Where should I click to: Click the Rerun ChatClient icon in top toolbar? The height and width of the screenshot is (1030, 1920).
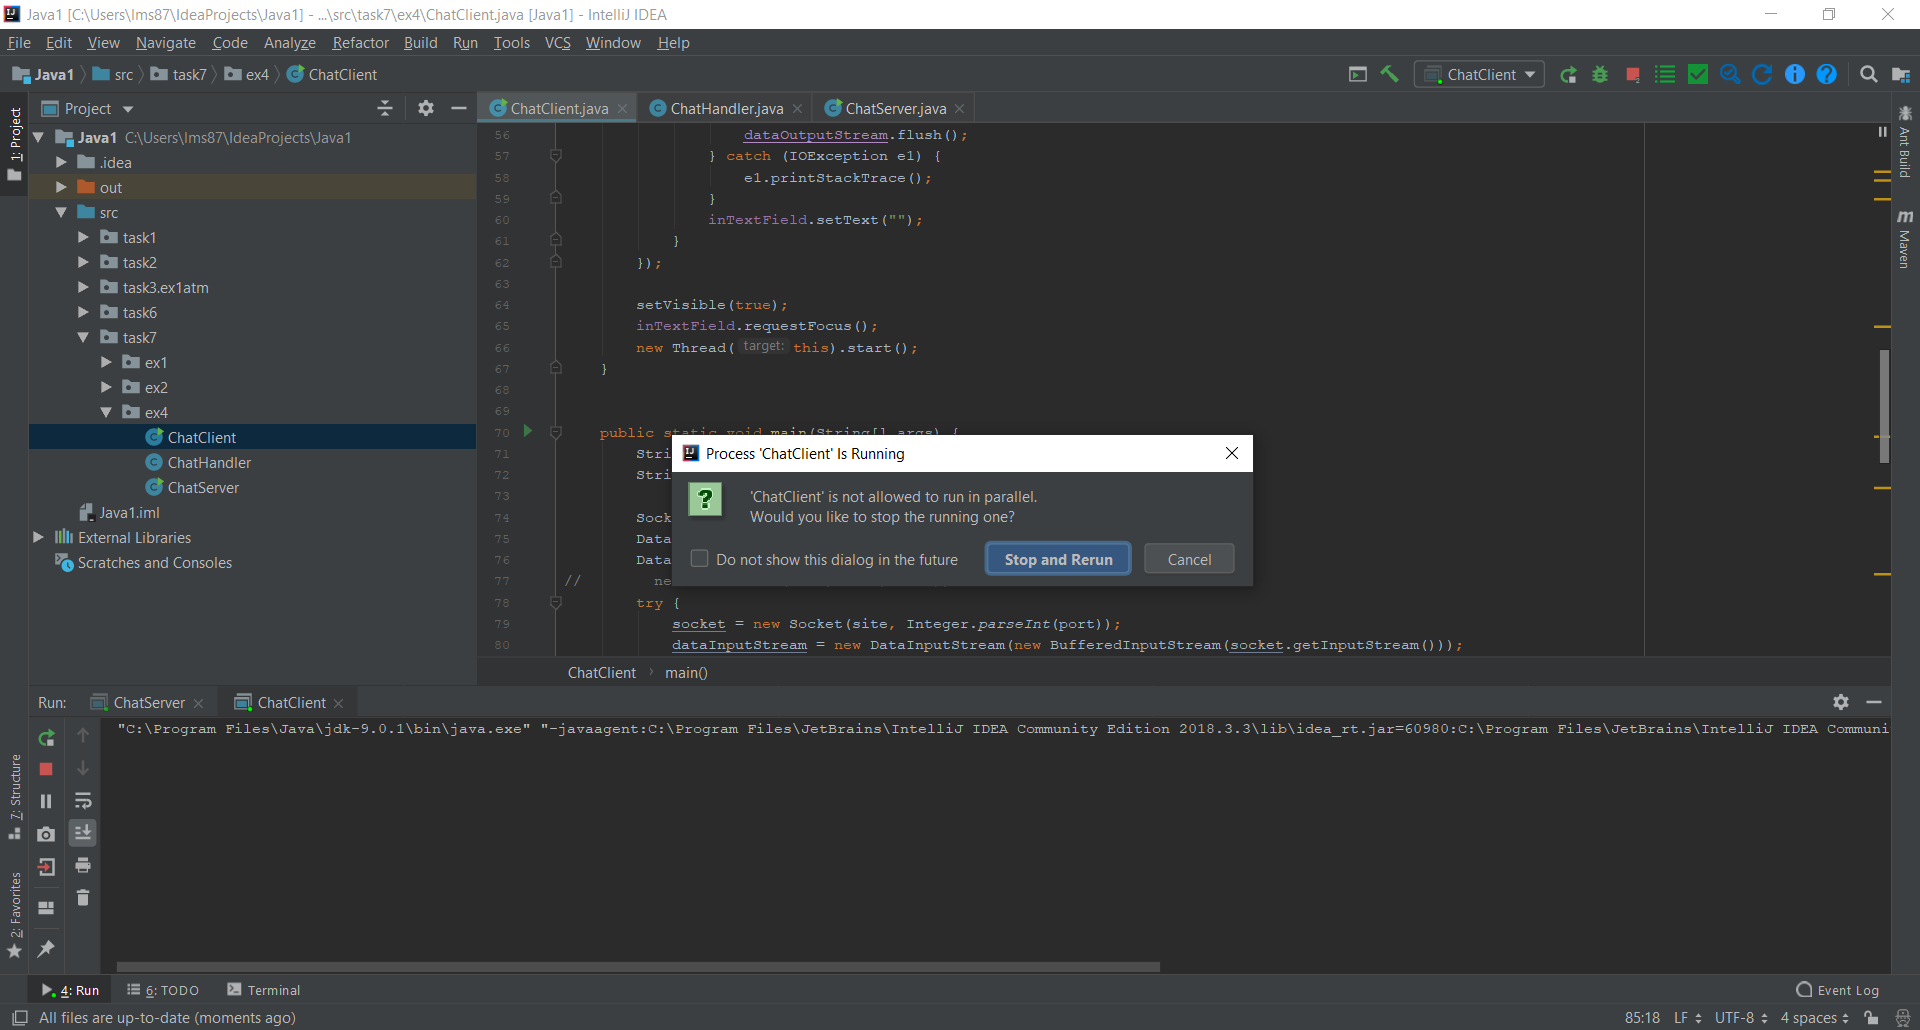[x=1569, y=74]
